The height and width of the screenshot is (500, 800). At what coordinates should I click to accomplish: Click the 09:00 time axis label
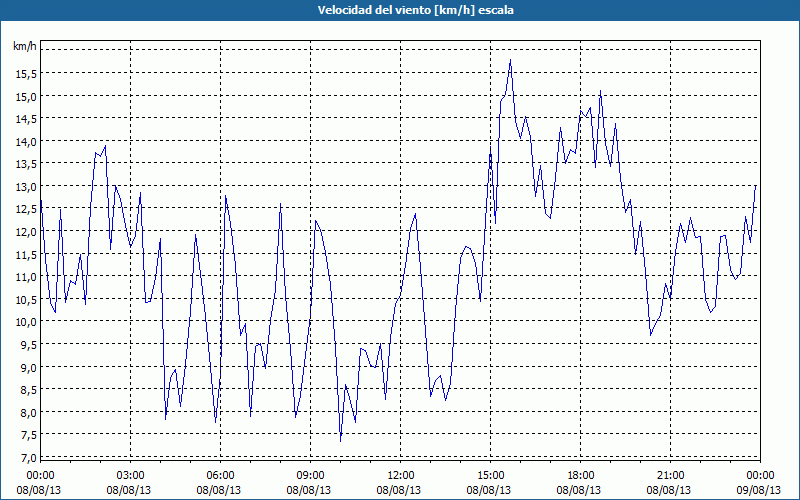point(311,476)
